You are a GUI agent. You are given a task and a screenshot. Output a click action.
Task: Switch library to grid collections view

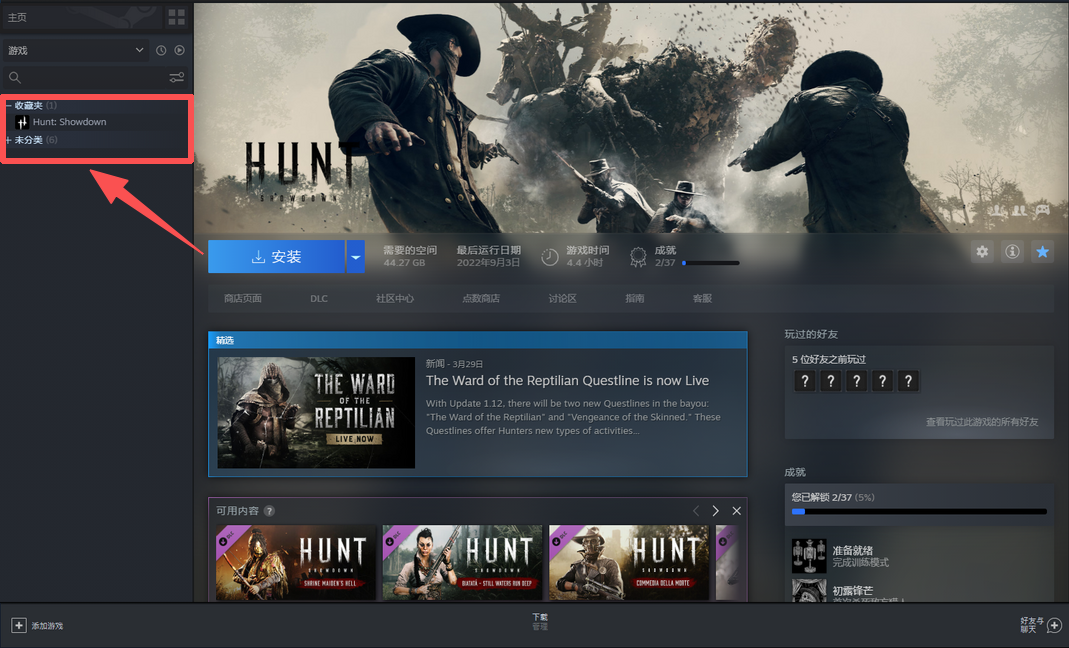click(177, 17)
